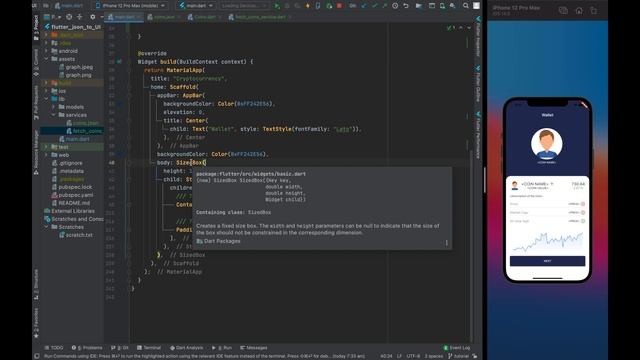Open the Structure tool window stripe button
Image resolution: width=640 pixels, height=360 pixels.
[x=36, y=284]
